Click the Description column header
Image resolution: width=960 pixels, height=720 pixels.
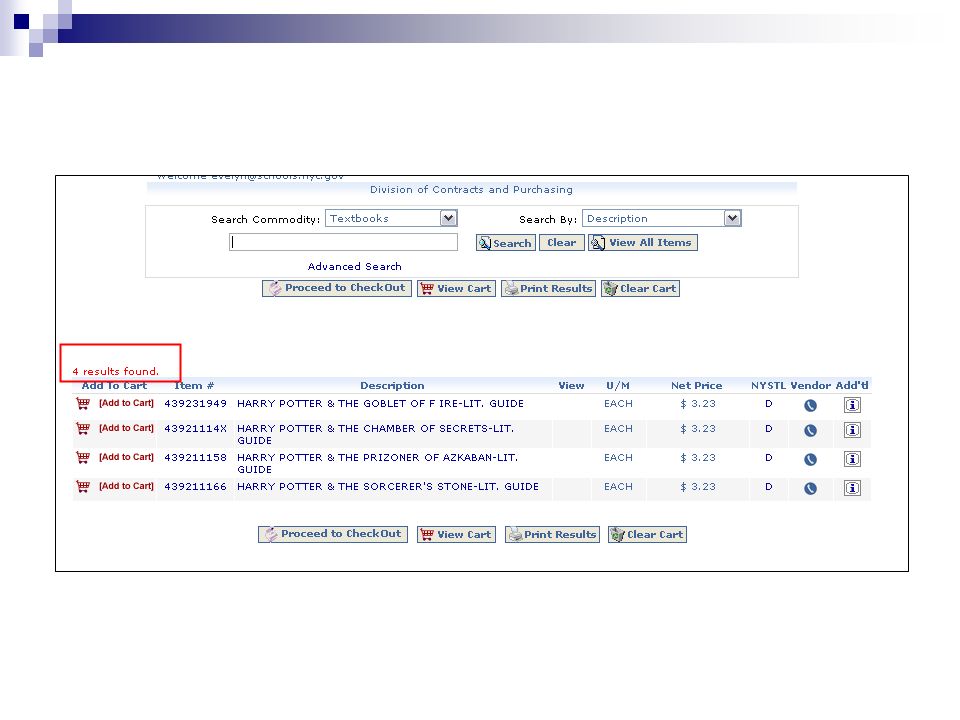tap(392, 386)
